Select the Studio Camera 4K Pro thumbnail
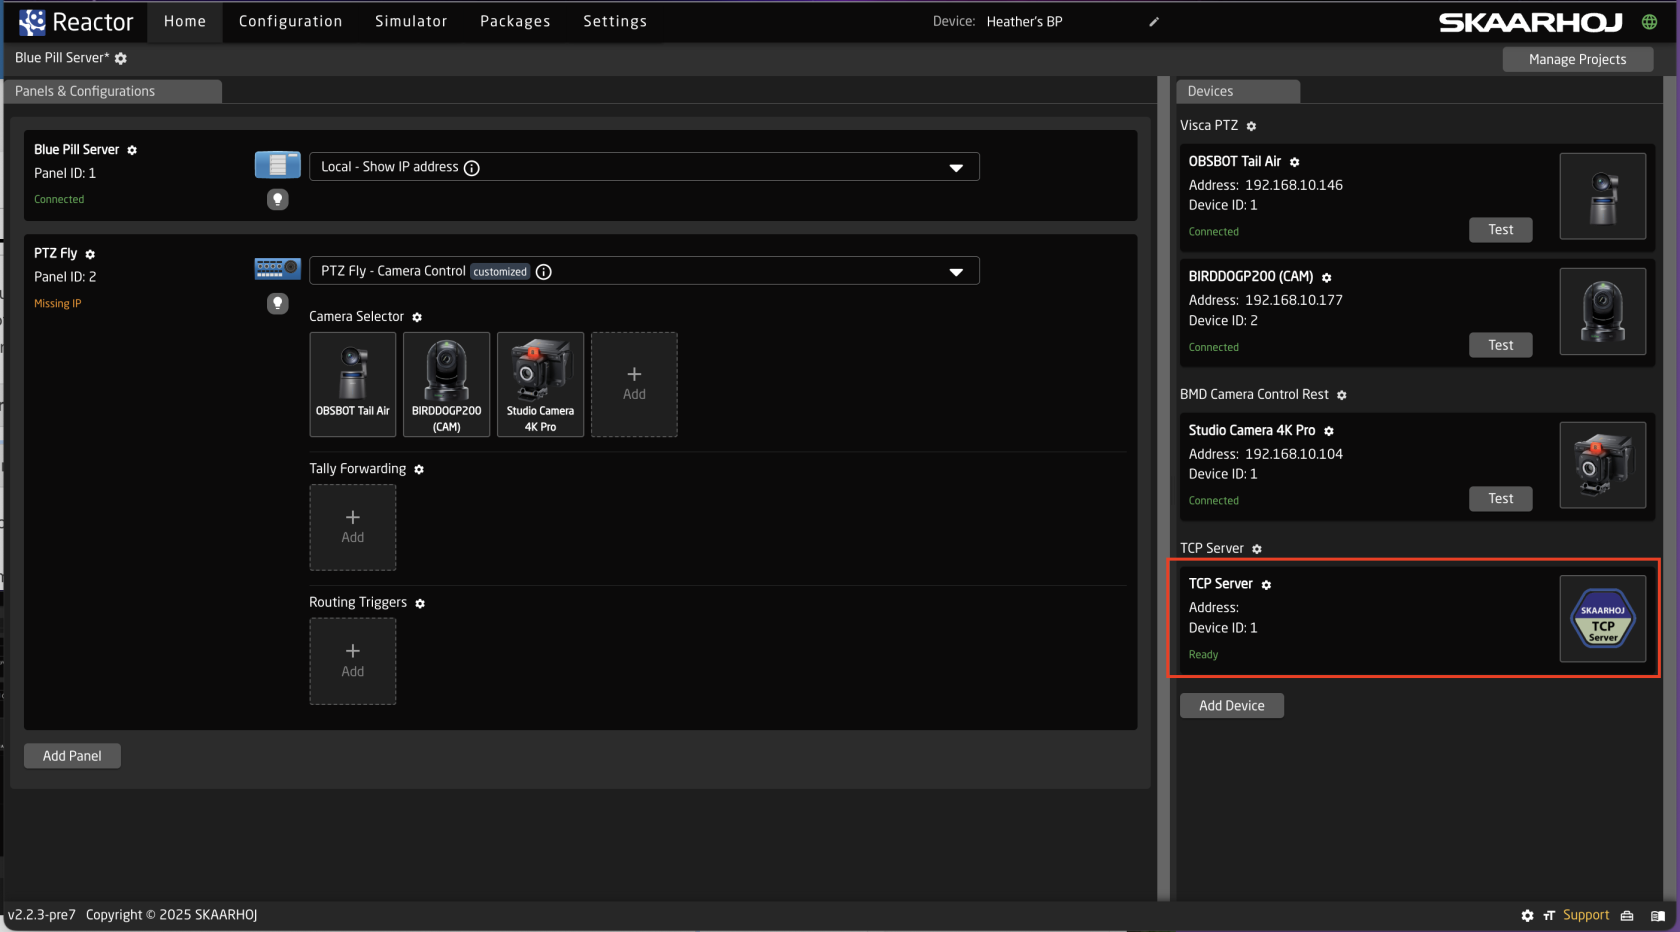The image size is (1680, 932). click(x=540, y=384)
